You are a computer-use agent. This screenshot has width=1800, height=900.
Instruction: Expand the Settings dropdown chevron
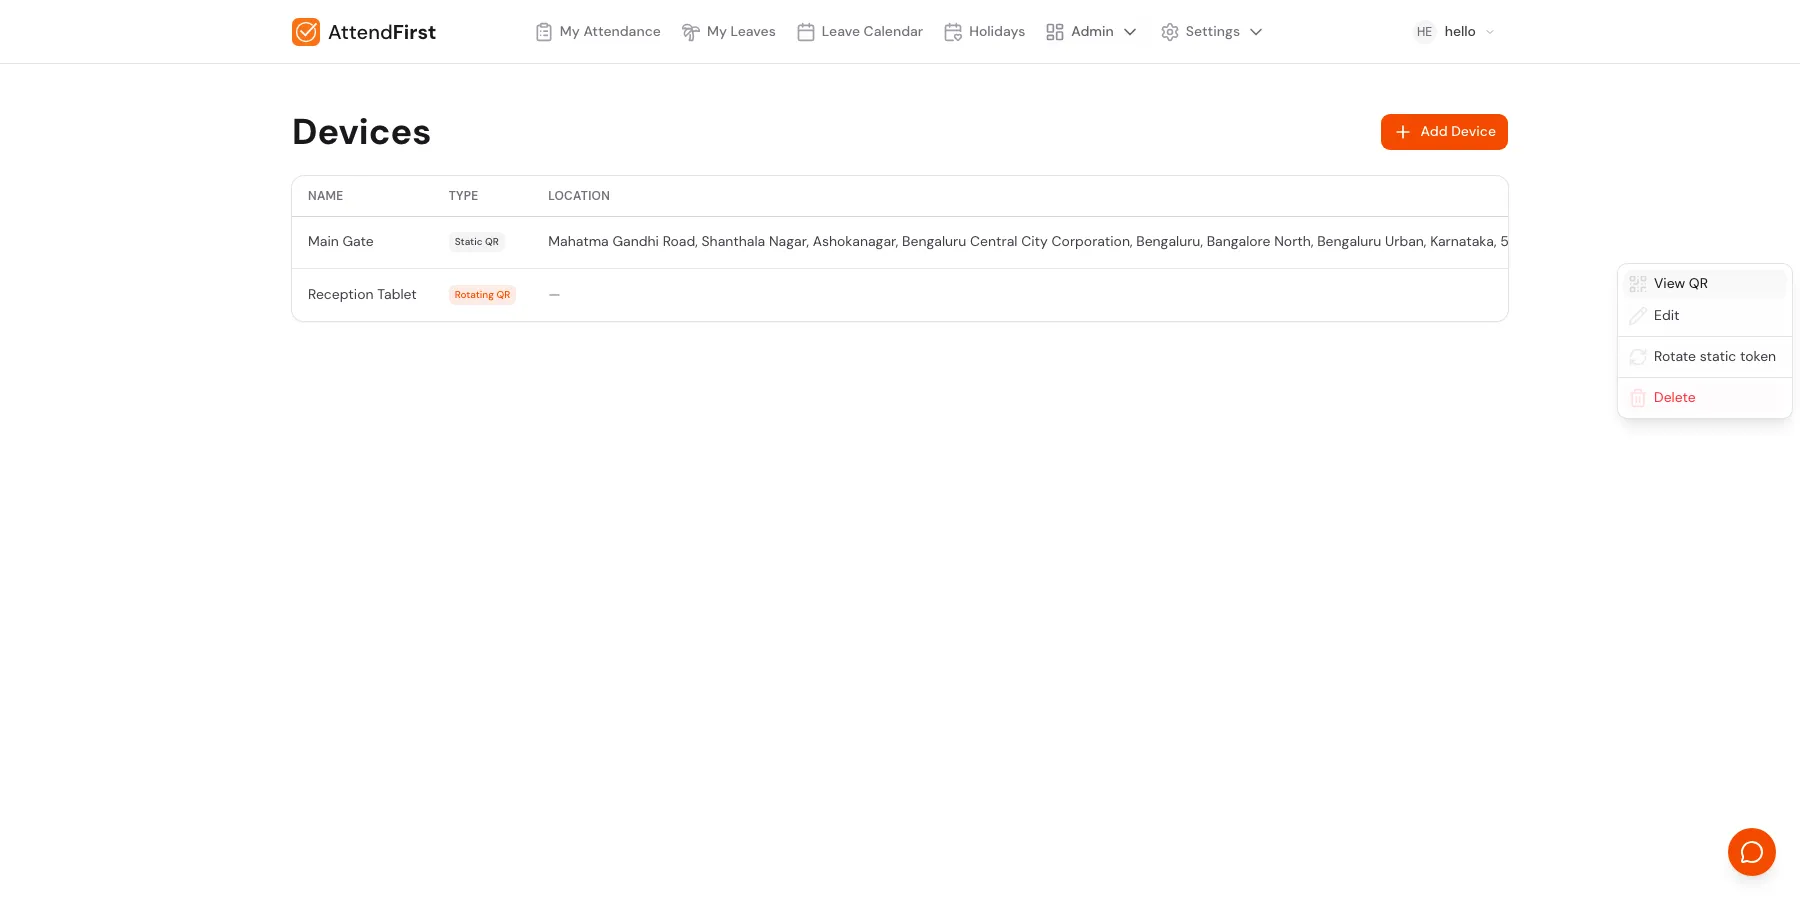click(1256, 32)
